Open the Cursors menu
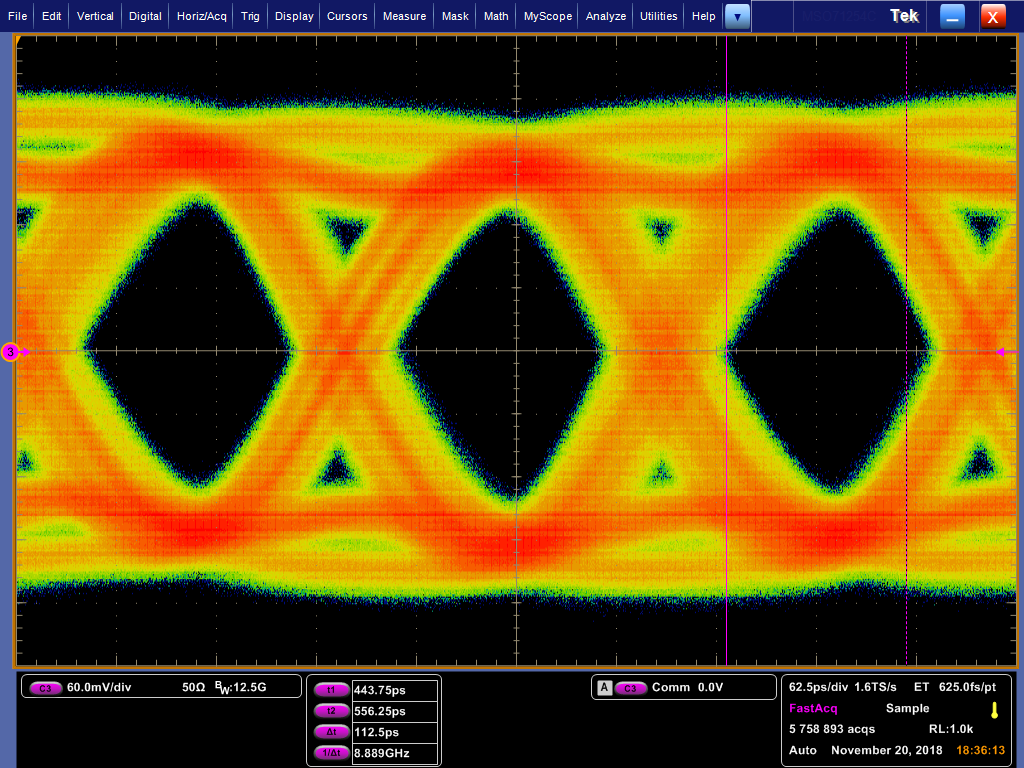The width and height of the screenshot is (1024, 768). (347, 16)
